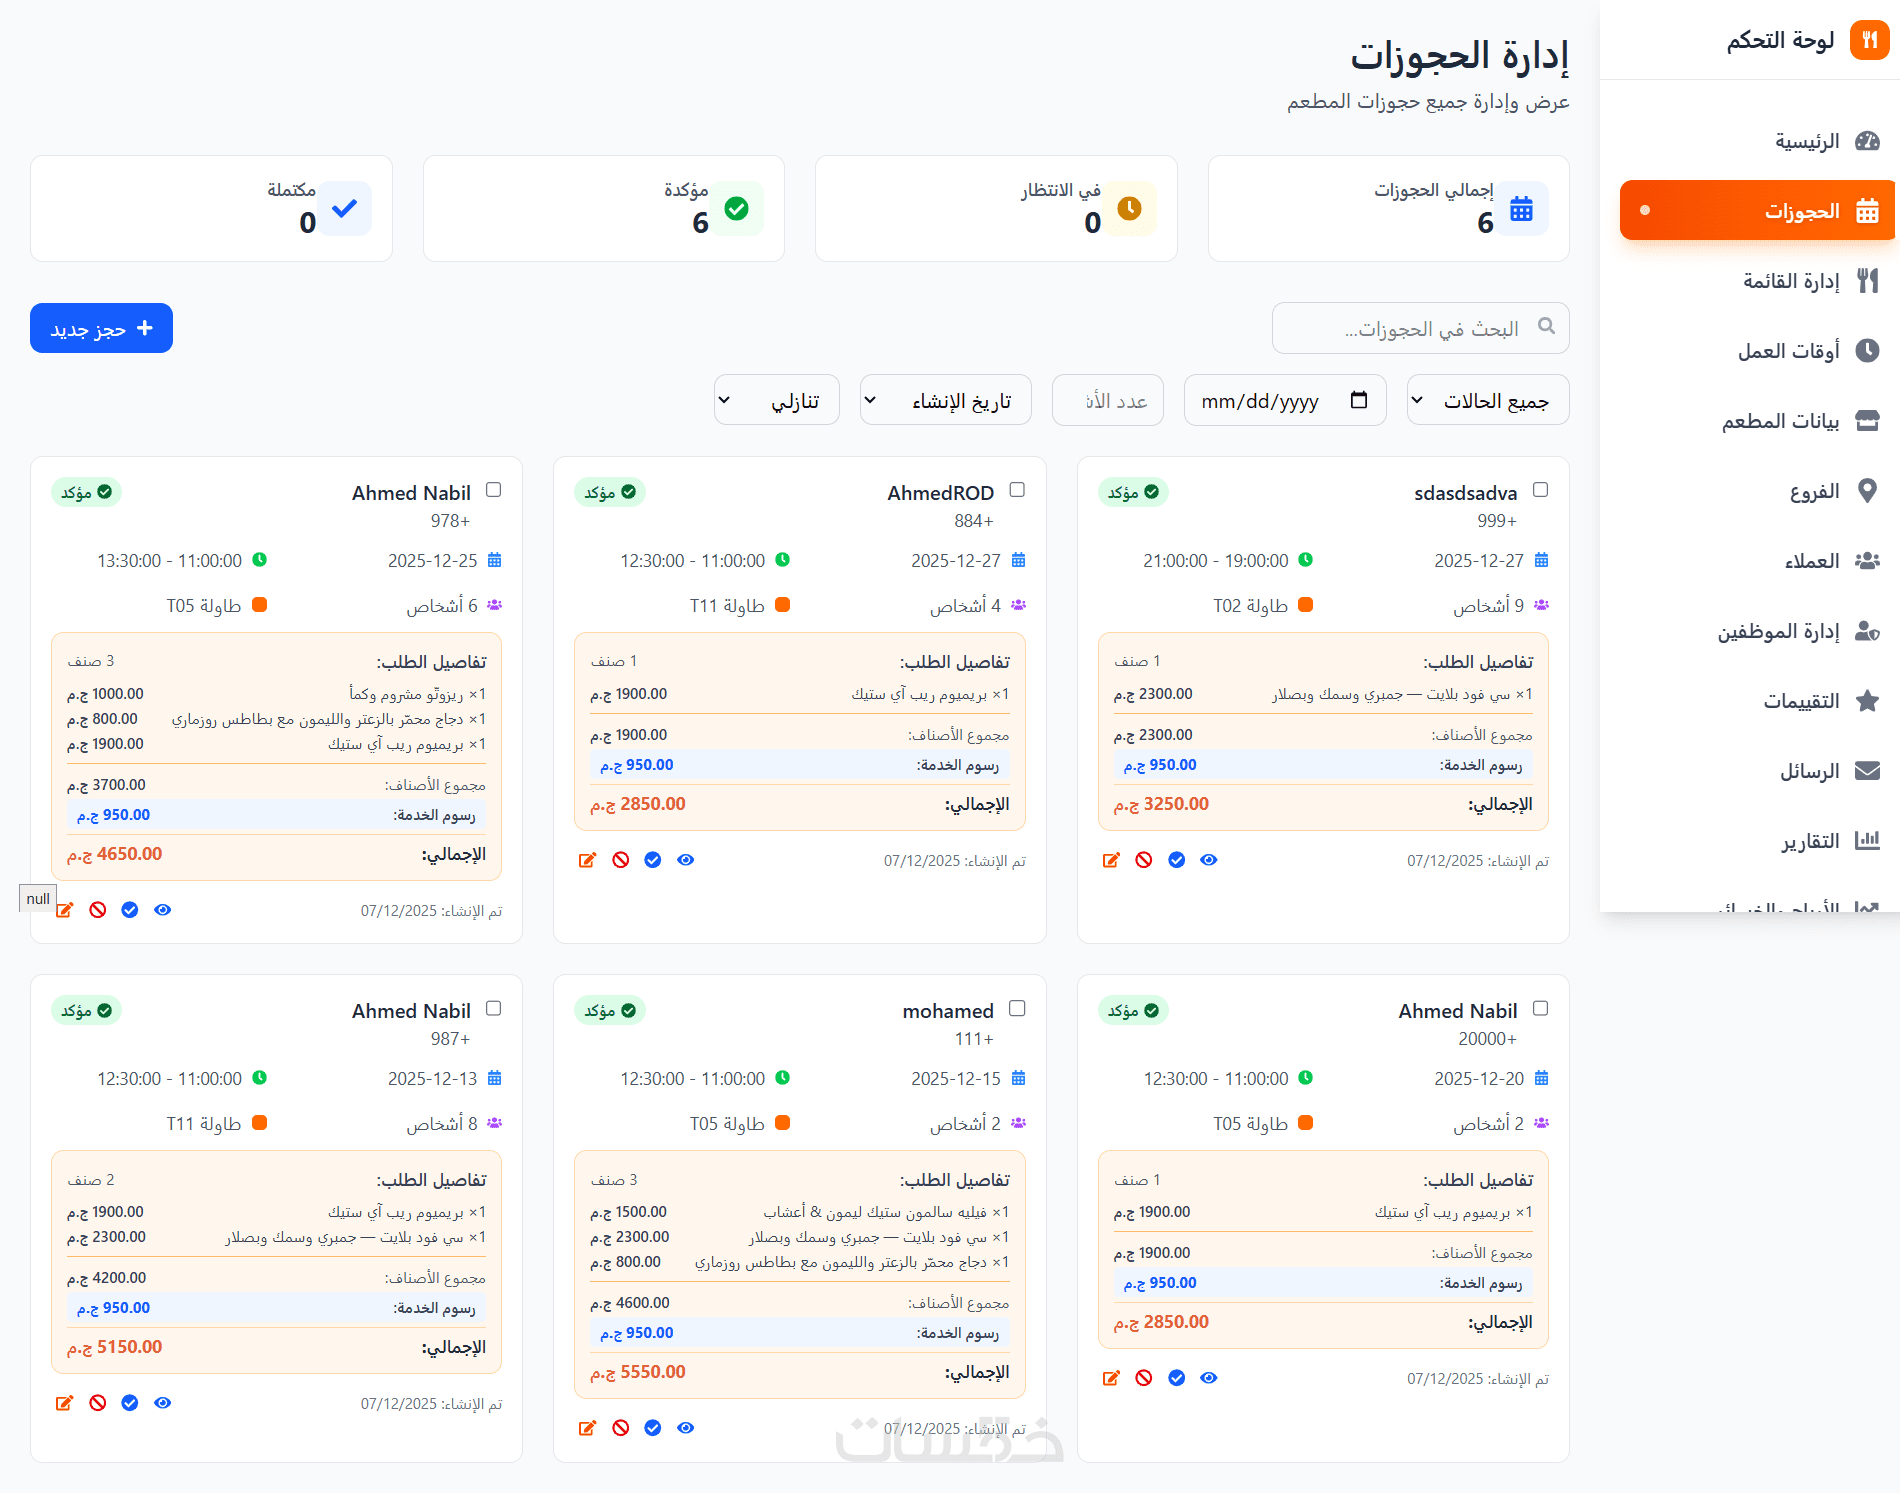Open العملاء sidebar menu item
This screenshot has height=1493, width=1900.
[x=1812, y=561]
